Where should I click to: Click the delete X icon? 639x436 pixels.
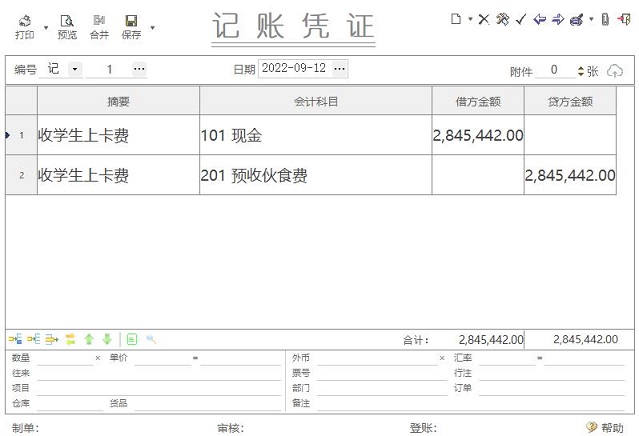coord(484,19)
